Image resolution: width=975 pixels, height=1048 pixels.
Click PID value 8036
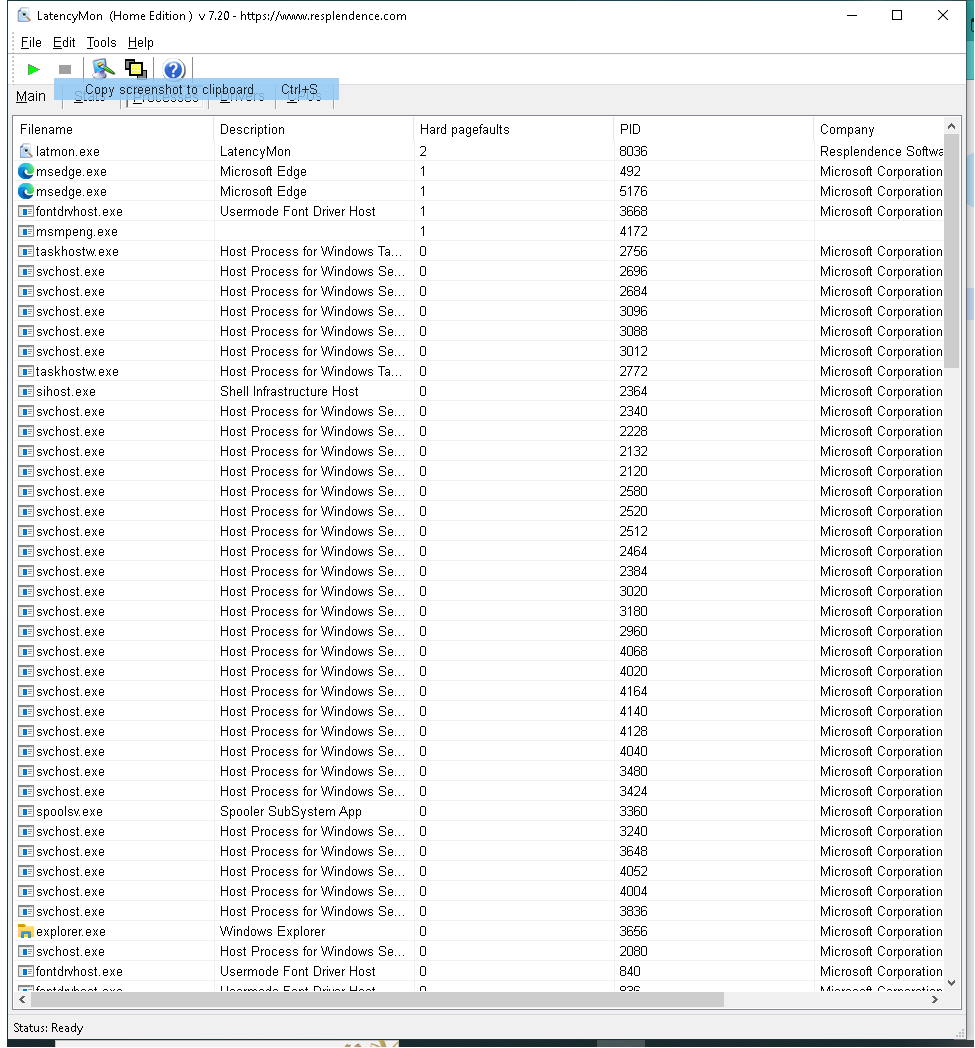click(x=633, y=151)
